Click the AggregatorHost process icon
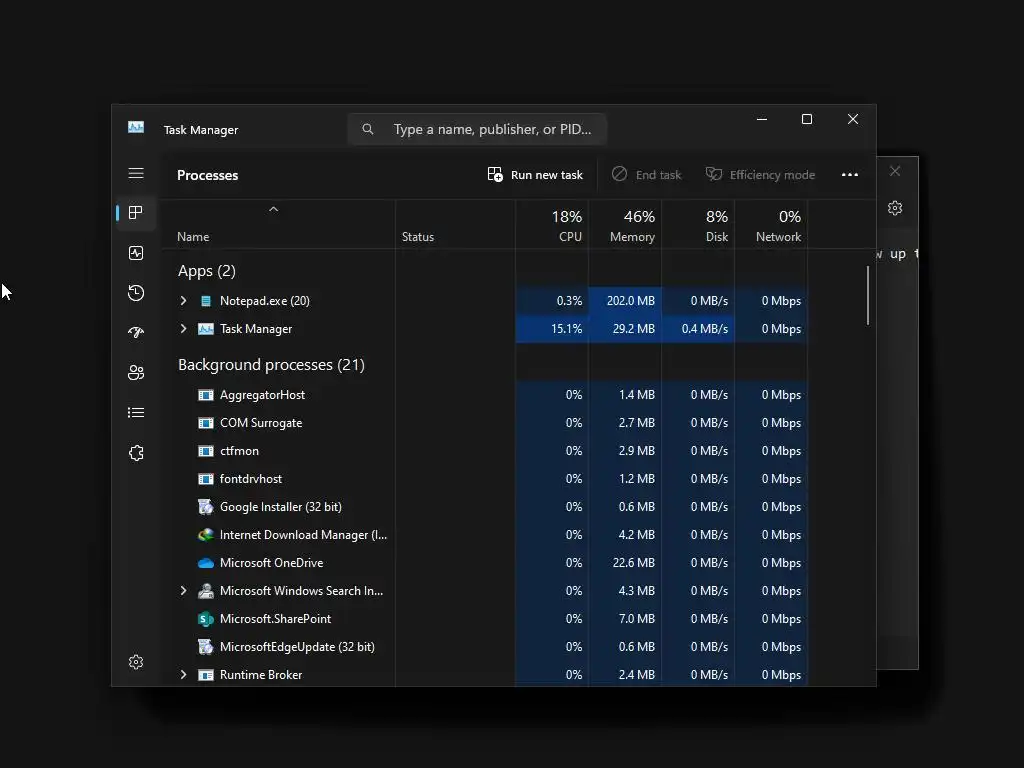 tap(206, 395)
